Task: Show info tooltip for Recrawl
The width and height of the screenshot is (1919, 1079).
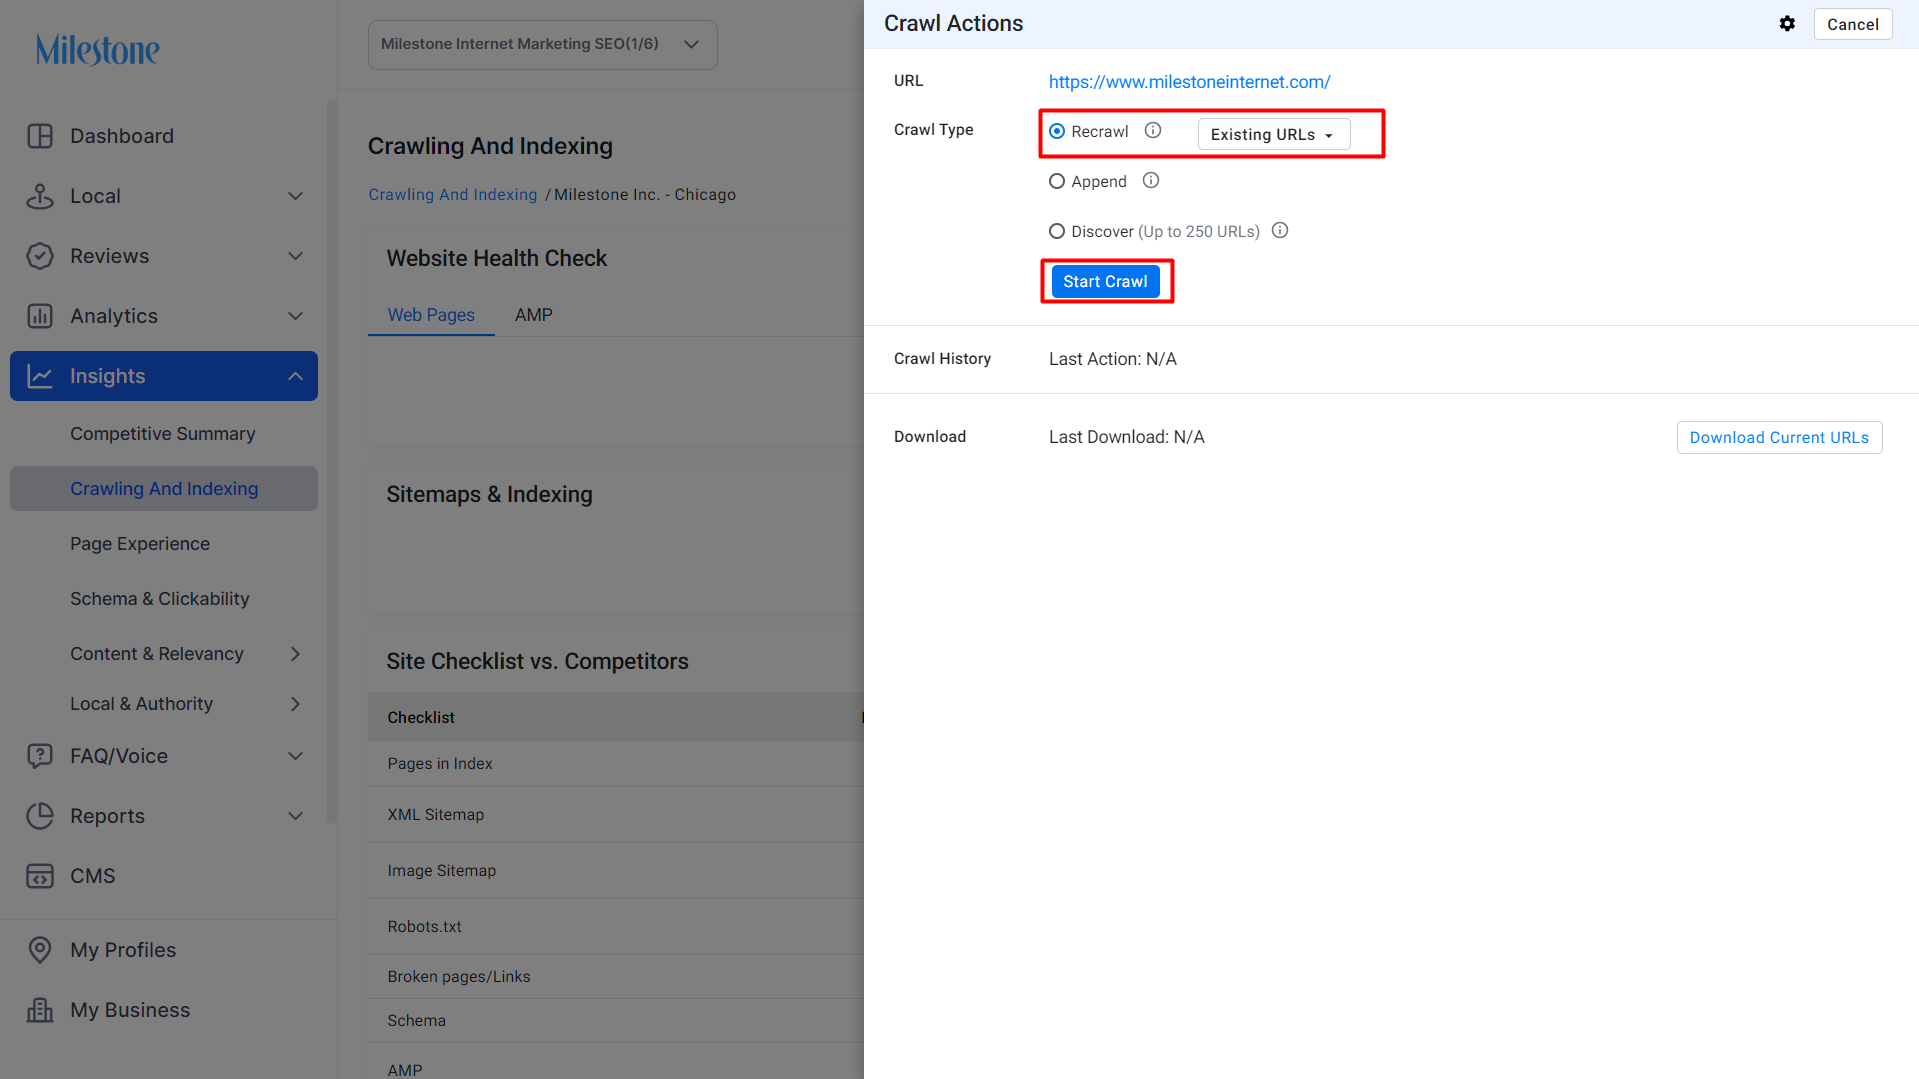Action: (x=1153, y=131)
